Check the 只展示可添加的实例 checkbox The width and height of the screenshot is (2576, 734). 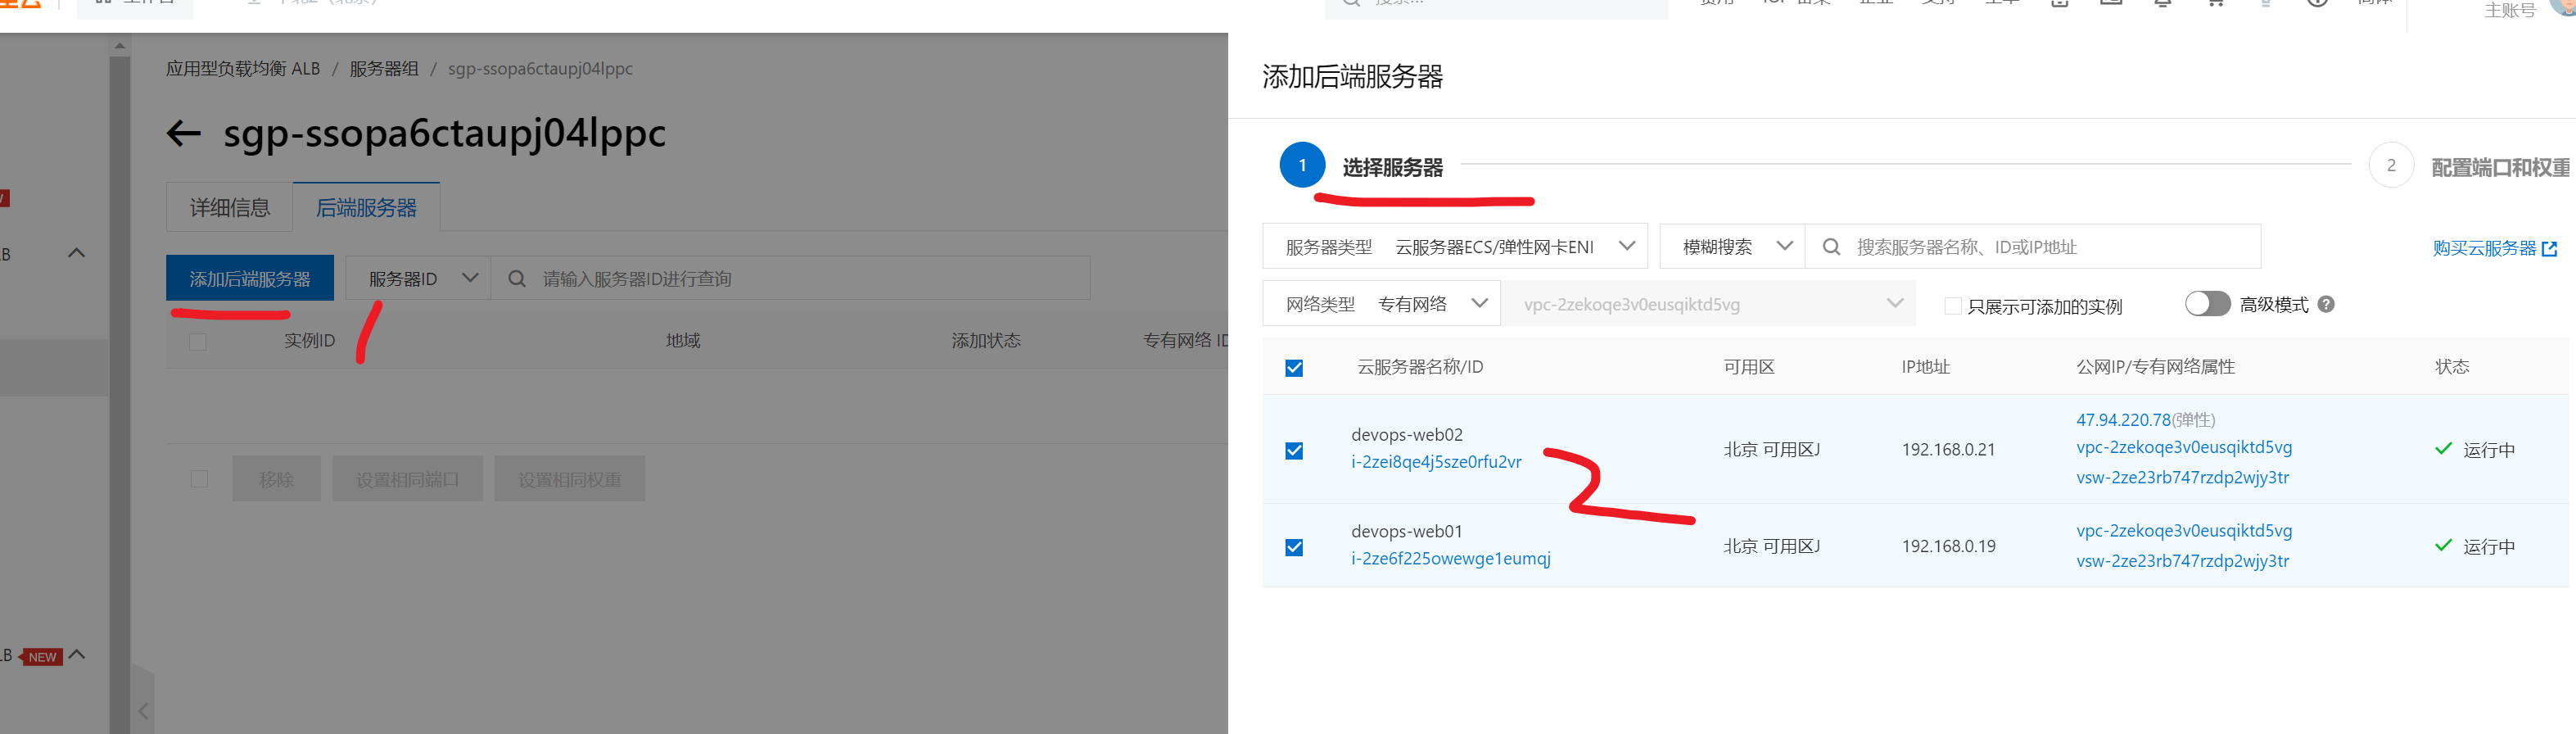coord(1952,306)
